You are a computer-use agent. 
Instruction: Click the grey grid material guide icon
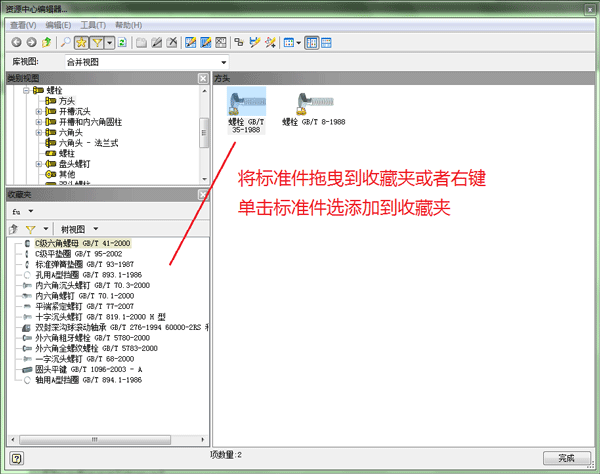tap(221, 42)
